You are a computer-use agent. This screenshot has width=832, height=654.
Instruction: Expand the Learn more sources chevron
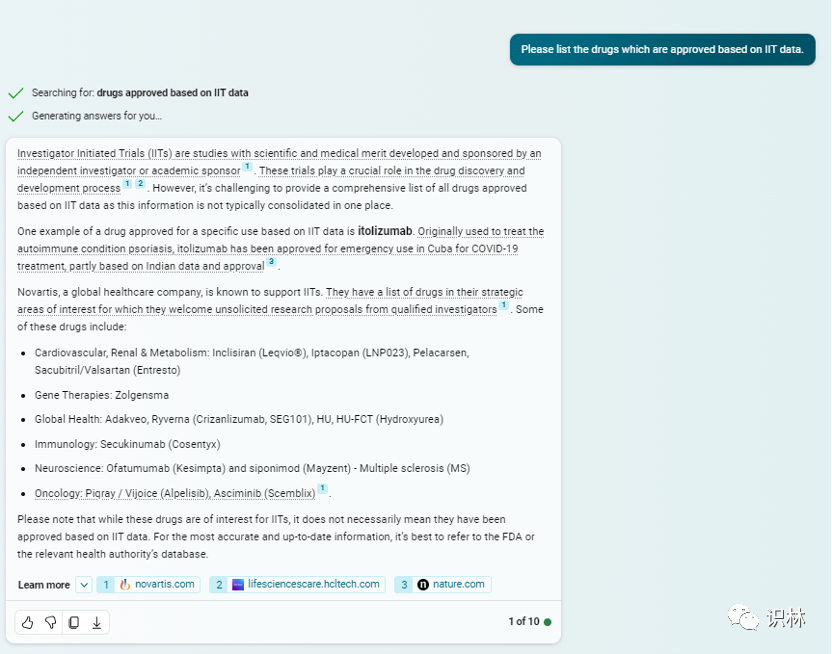pos(84,585)
